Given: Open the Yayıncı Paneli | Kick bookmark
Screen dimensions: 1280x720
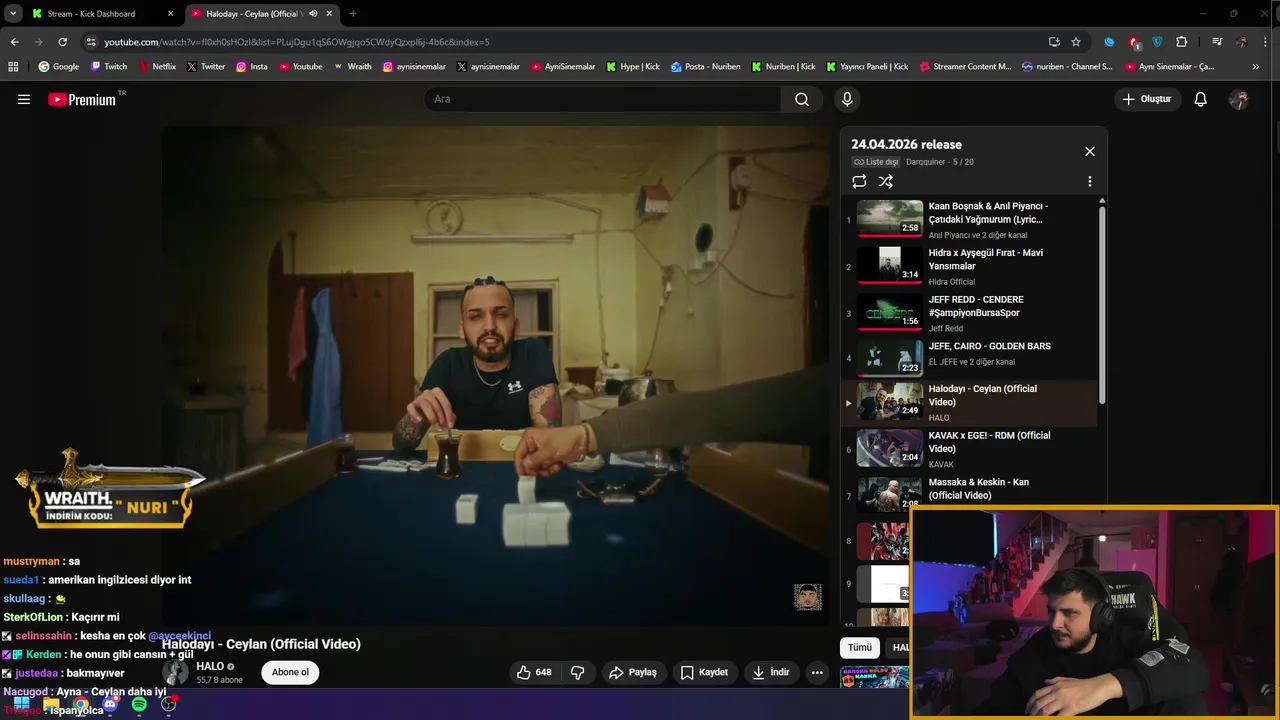Looking at the screenshot, I should [867, 67].
